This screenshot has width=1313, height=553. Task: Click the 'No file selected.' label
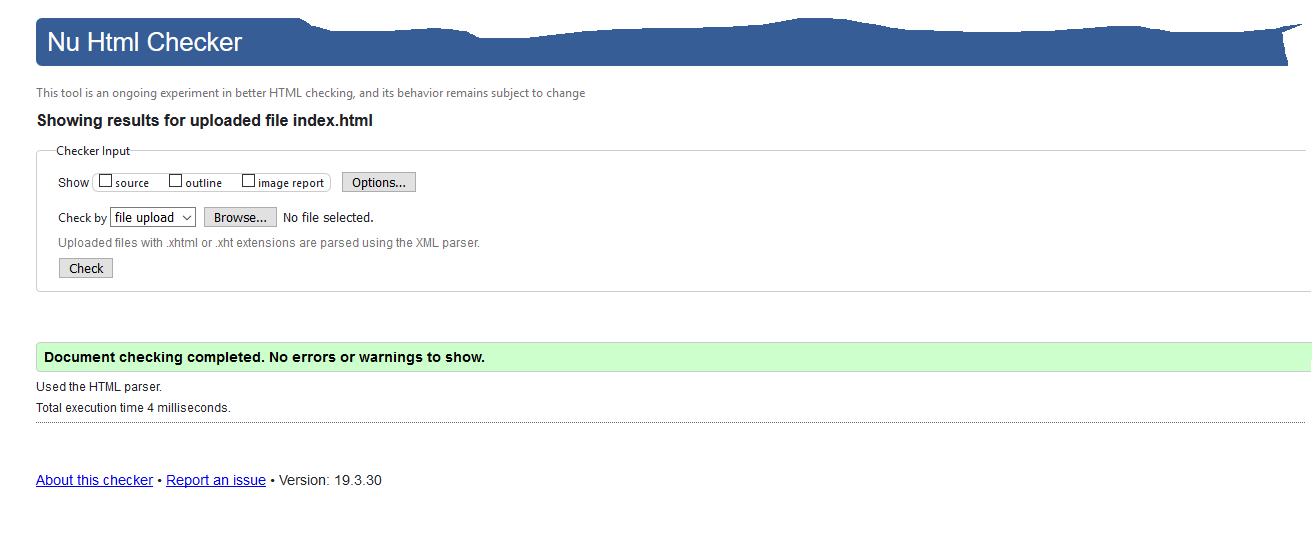pos(328,217)
